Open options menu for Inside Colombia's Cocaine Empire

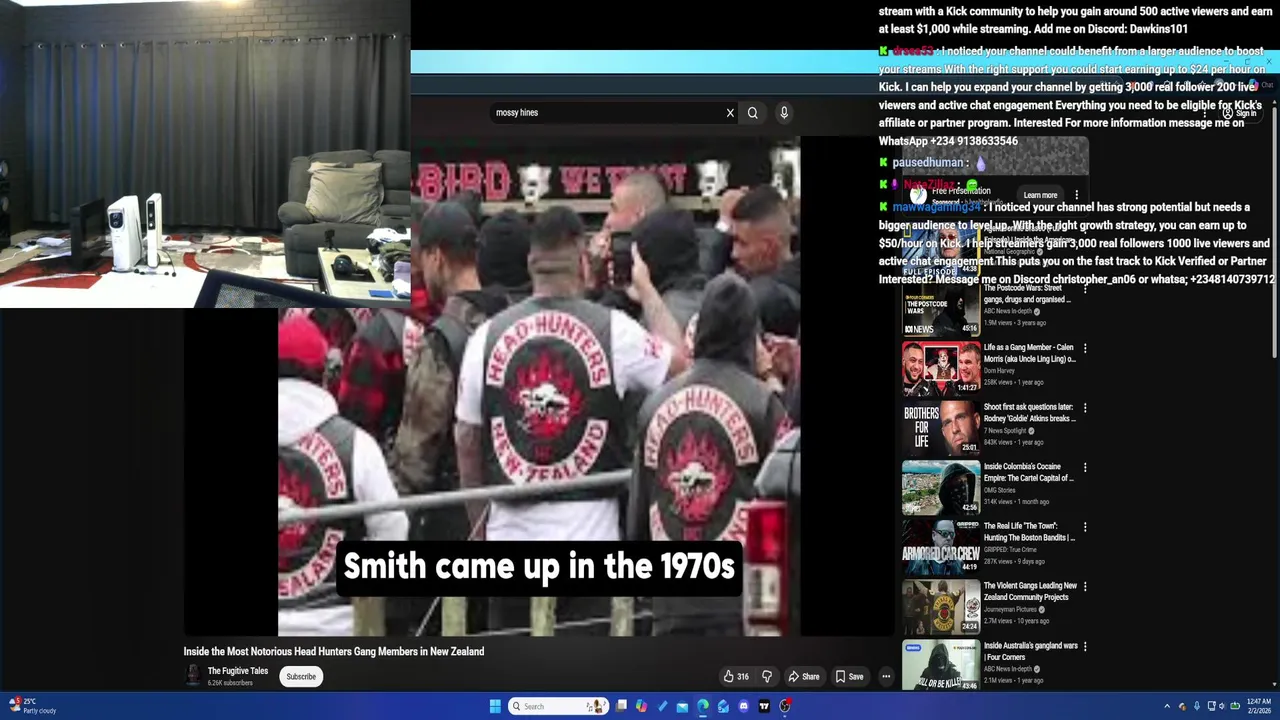(x=1085, y=467)
